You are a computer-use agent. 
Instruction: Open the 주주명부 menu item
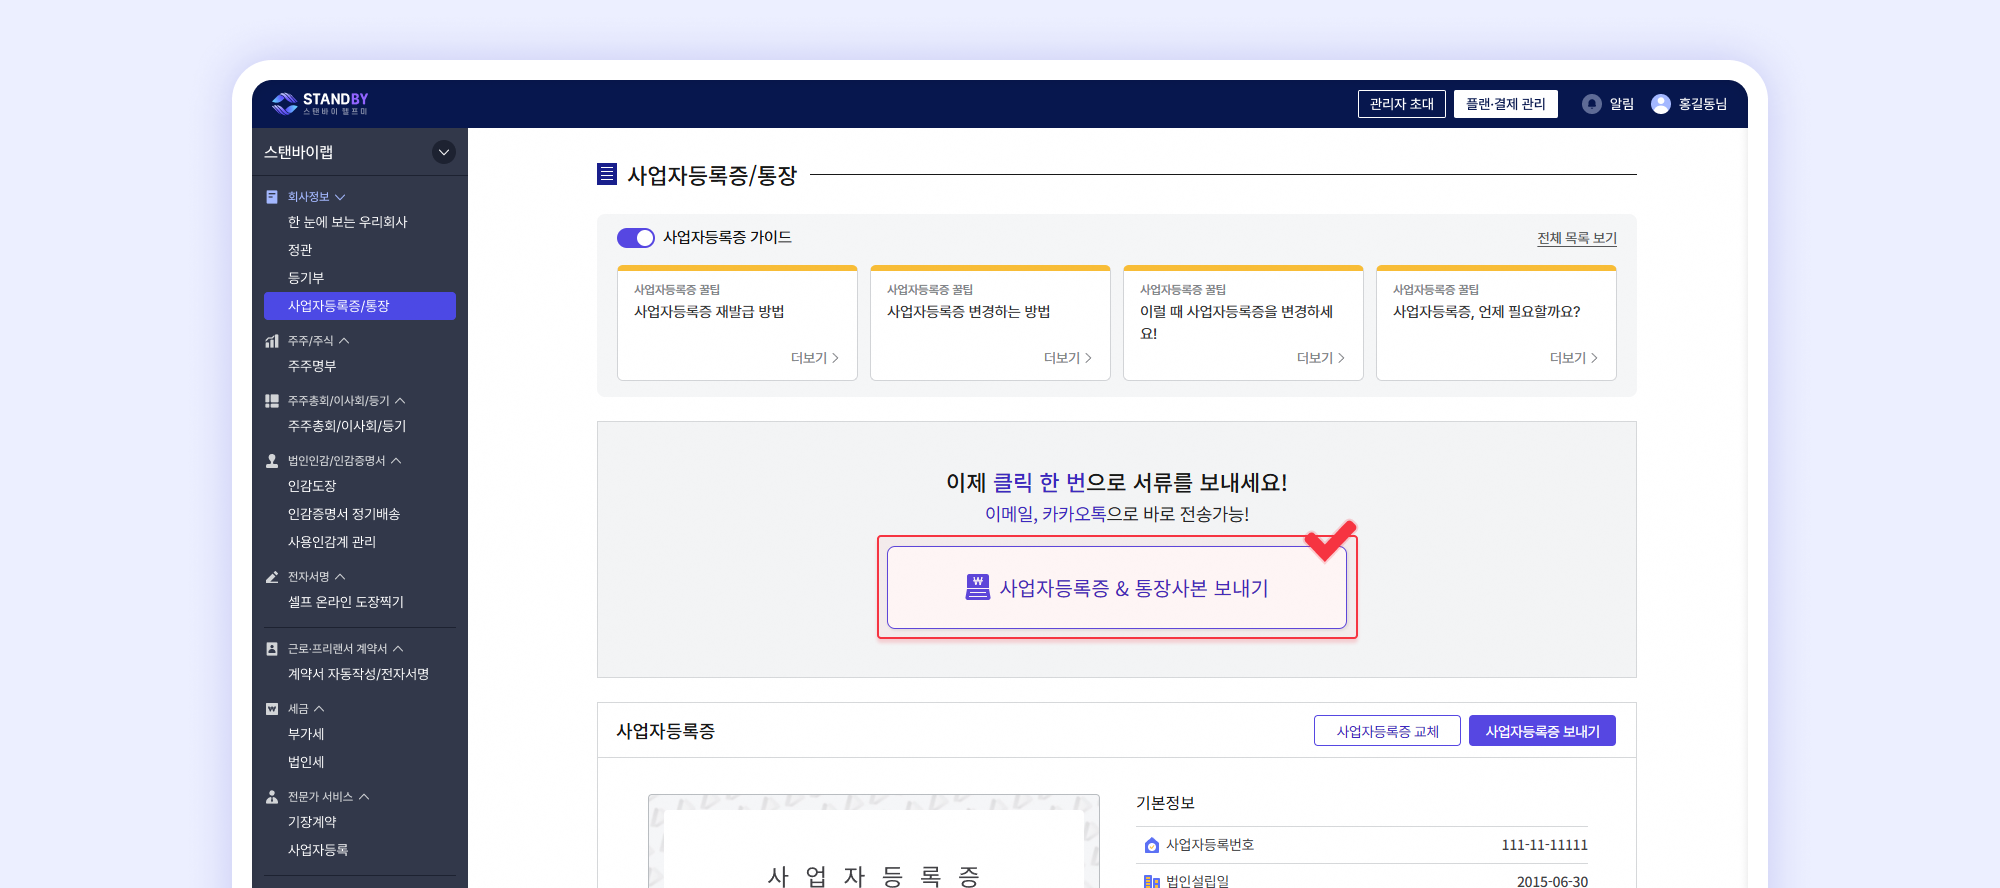point(312,366)
